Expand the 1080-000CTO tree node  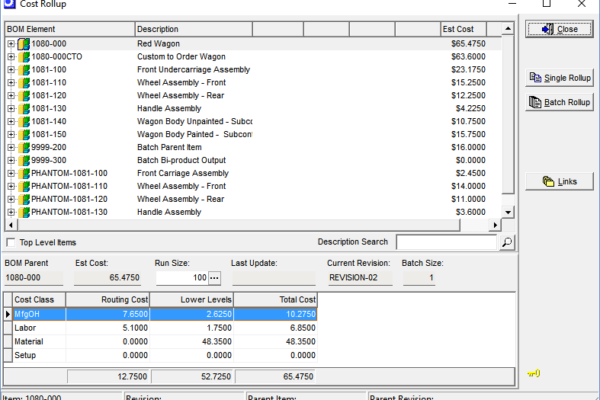(11, 57)
